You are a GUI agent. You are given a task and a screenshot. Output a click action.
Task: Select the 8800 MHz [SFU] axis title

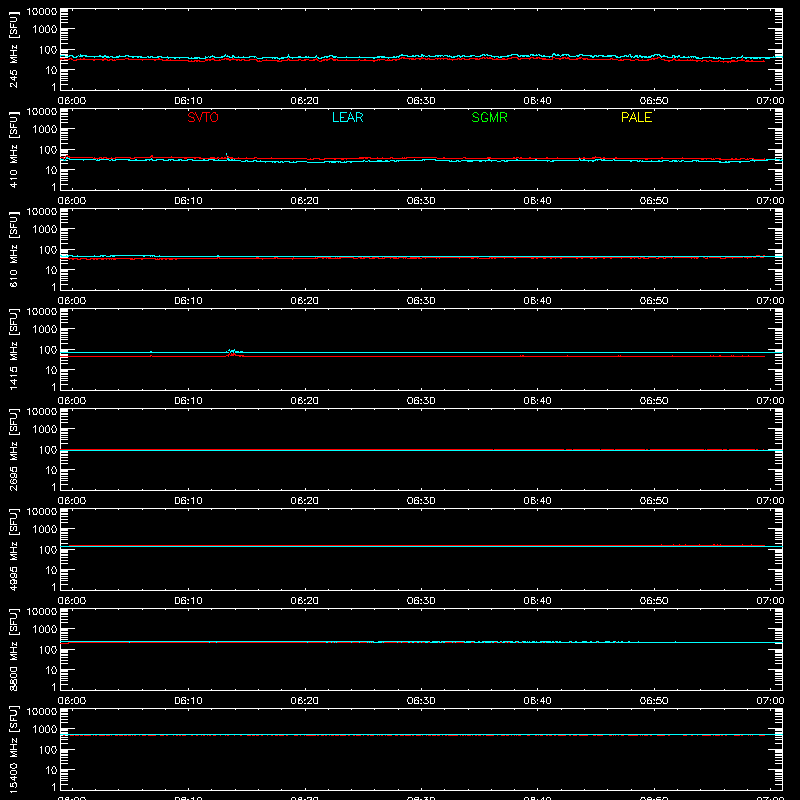(13, 649)
